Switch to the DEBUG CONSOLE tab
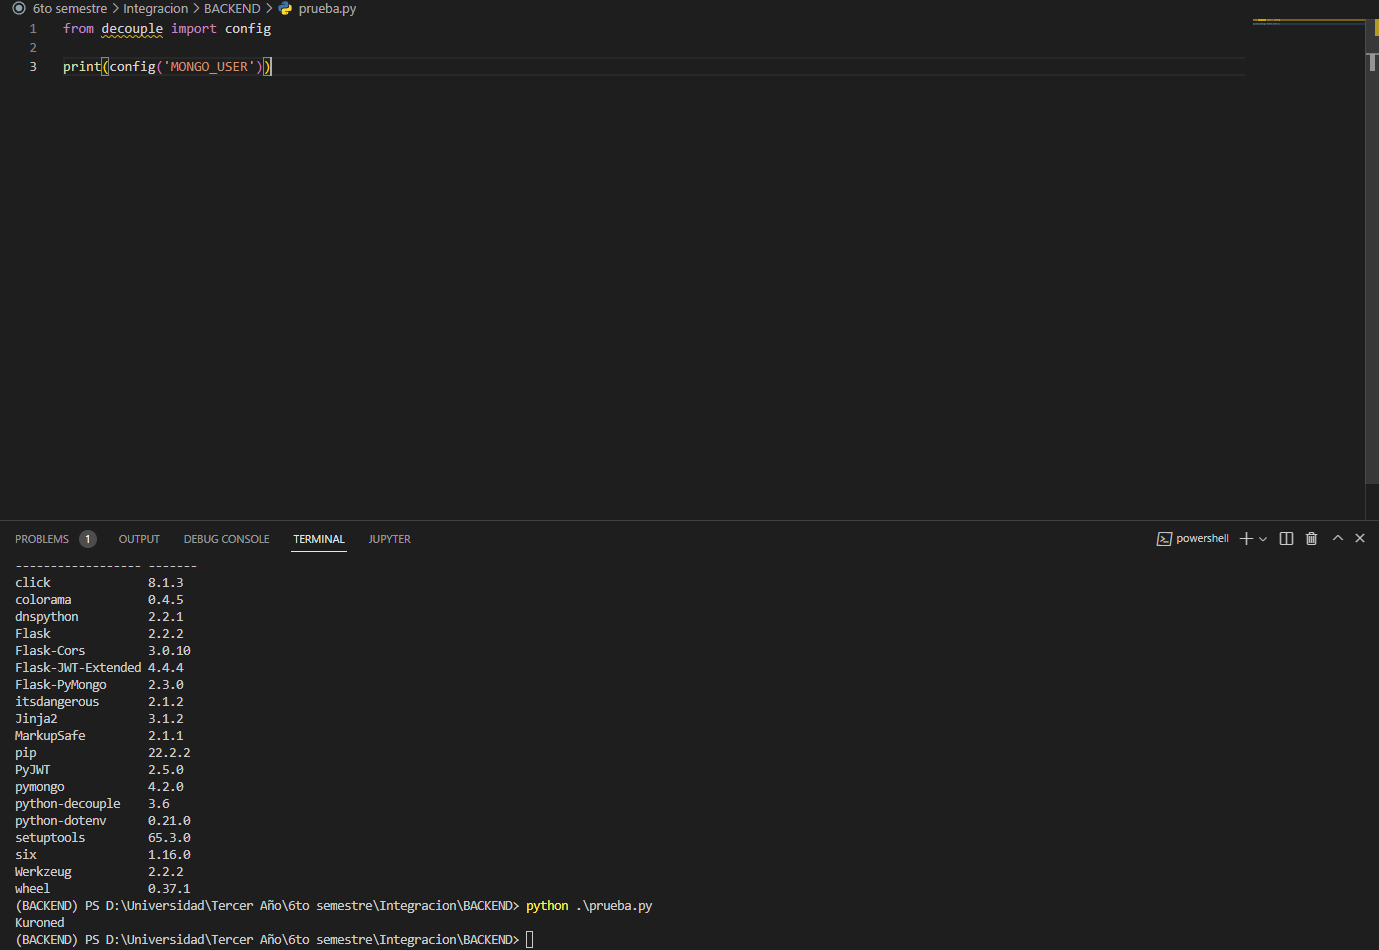This screenshot has height=950, width=1379. [226, 539]
